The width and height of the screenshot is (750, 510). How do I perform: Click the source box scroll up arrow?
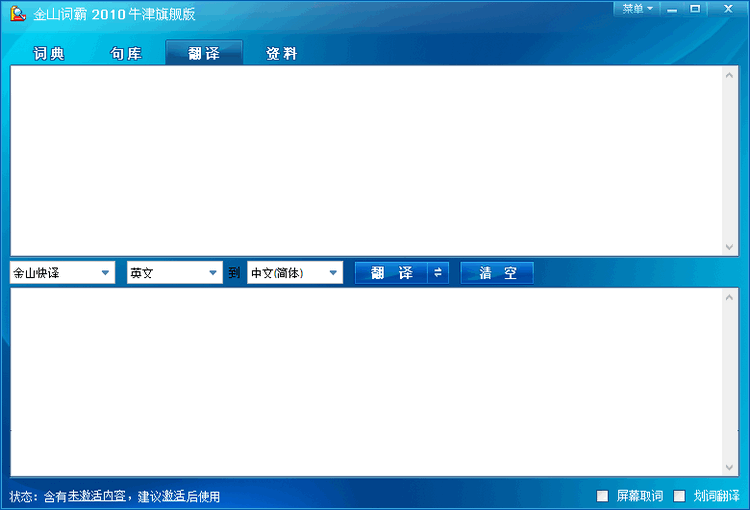(729, 75)
